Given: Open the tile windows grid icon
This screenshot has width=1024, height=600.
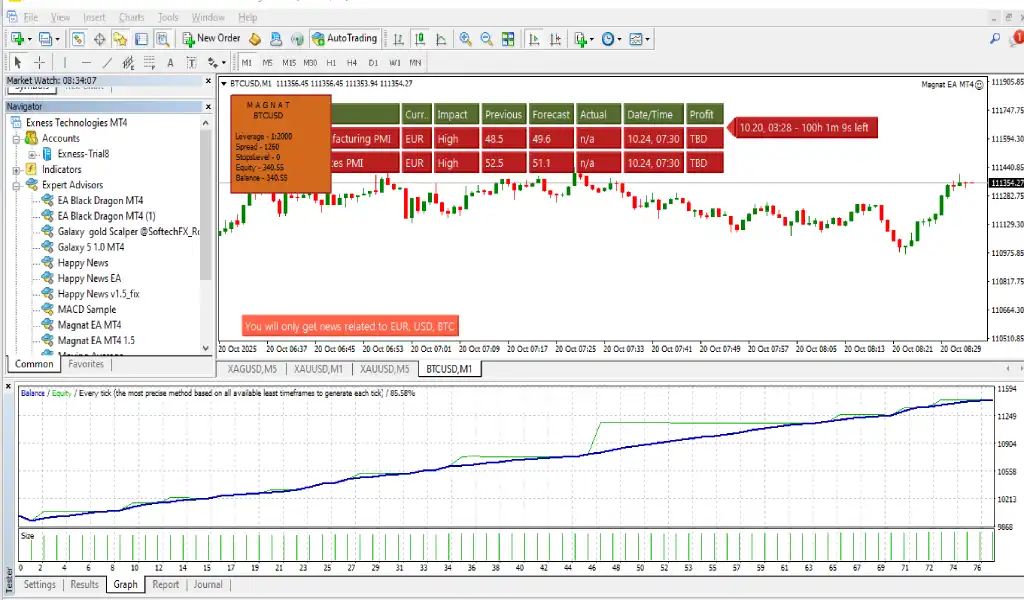Looking at the screenshot, I should 510,39.
